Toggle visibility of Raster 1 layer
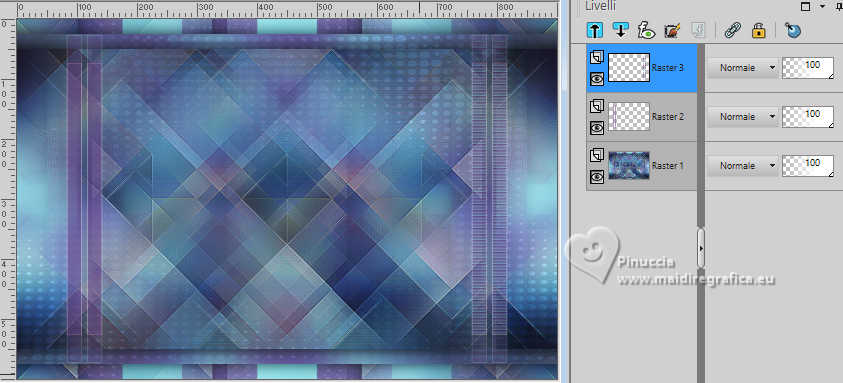 click(x=597, y=176)
